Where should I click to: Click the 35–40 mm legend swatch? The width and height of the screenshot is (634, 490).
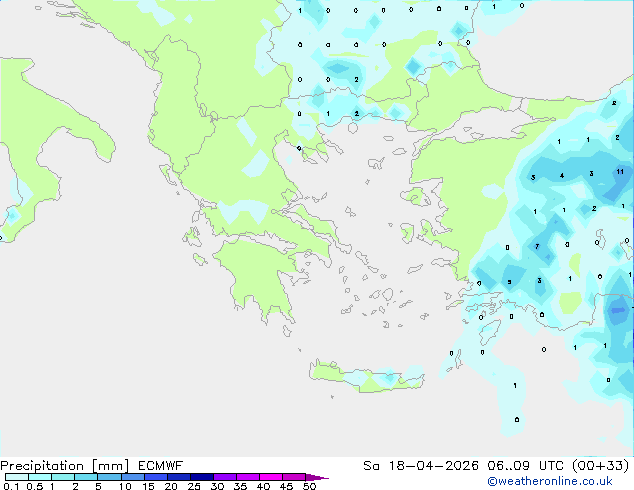tap(247, 477)
